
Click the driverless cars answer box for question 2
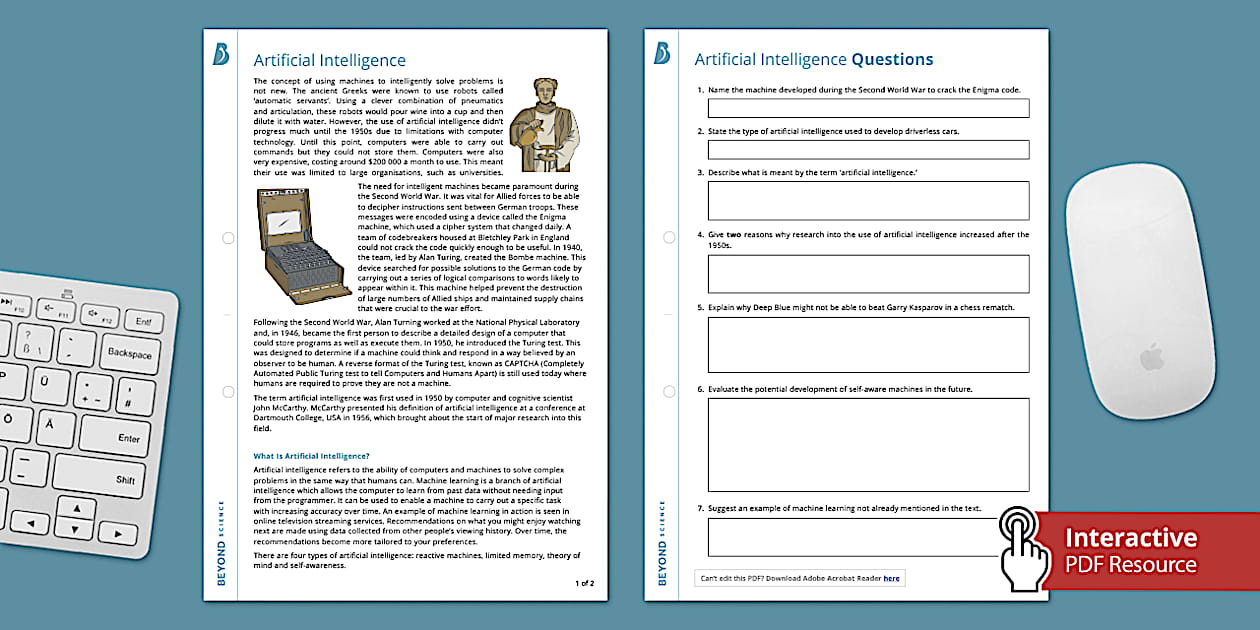pyautogui.click(x=868, y=149)
